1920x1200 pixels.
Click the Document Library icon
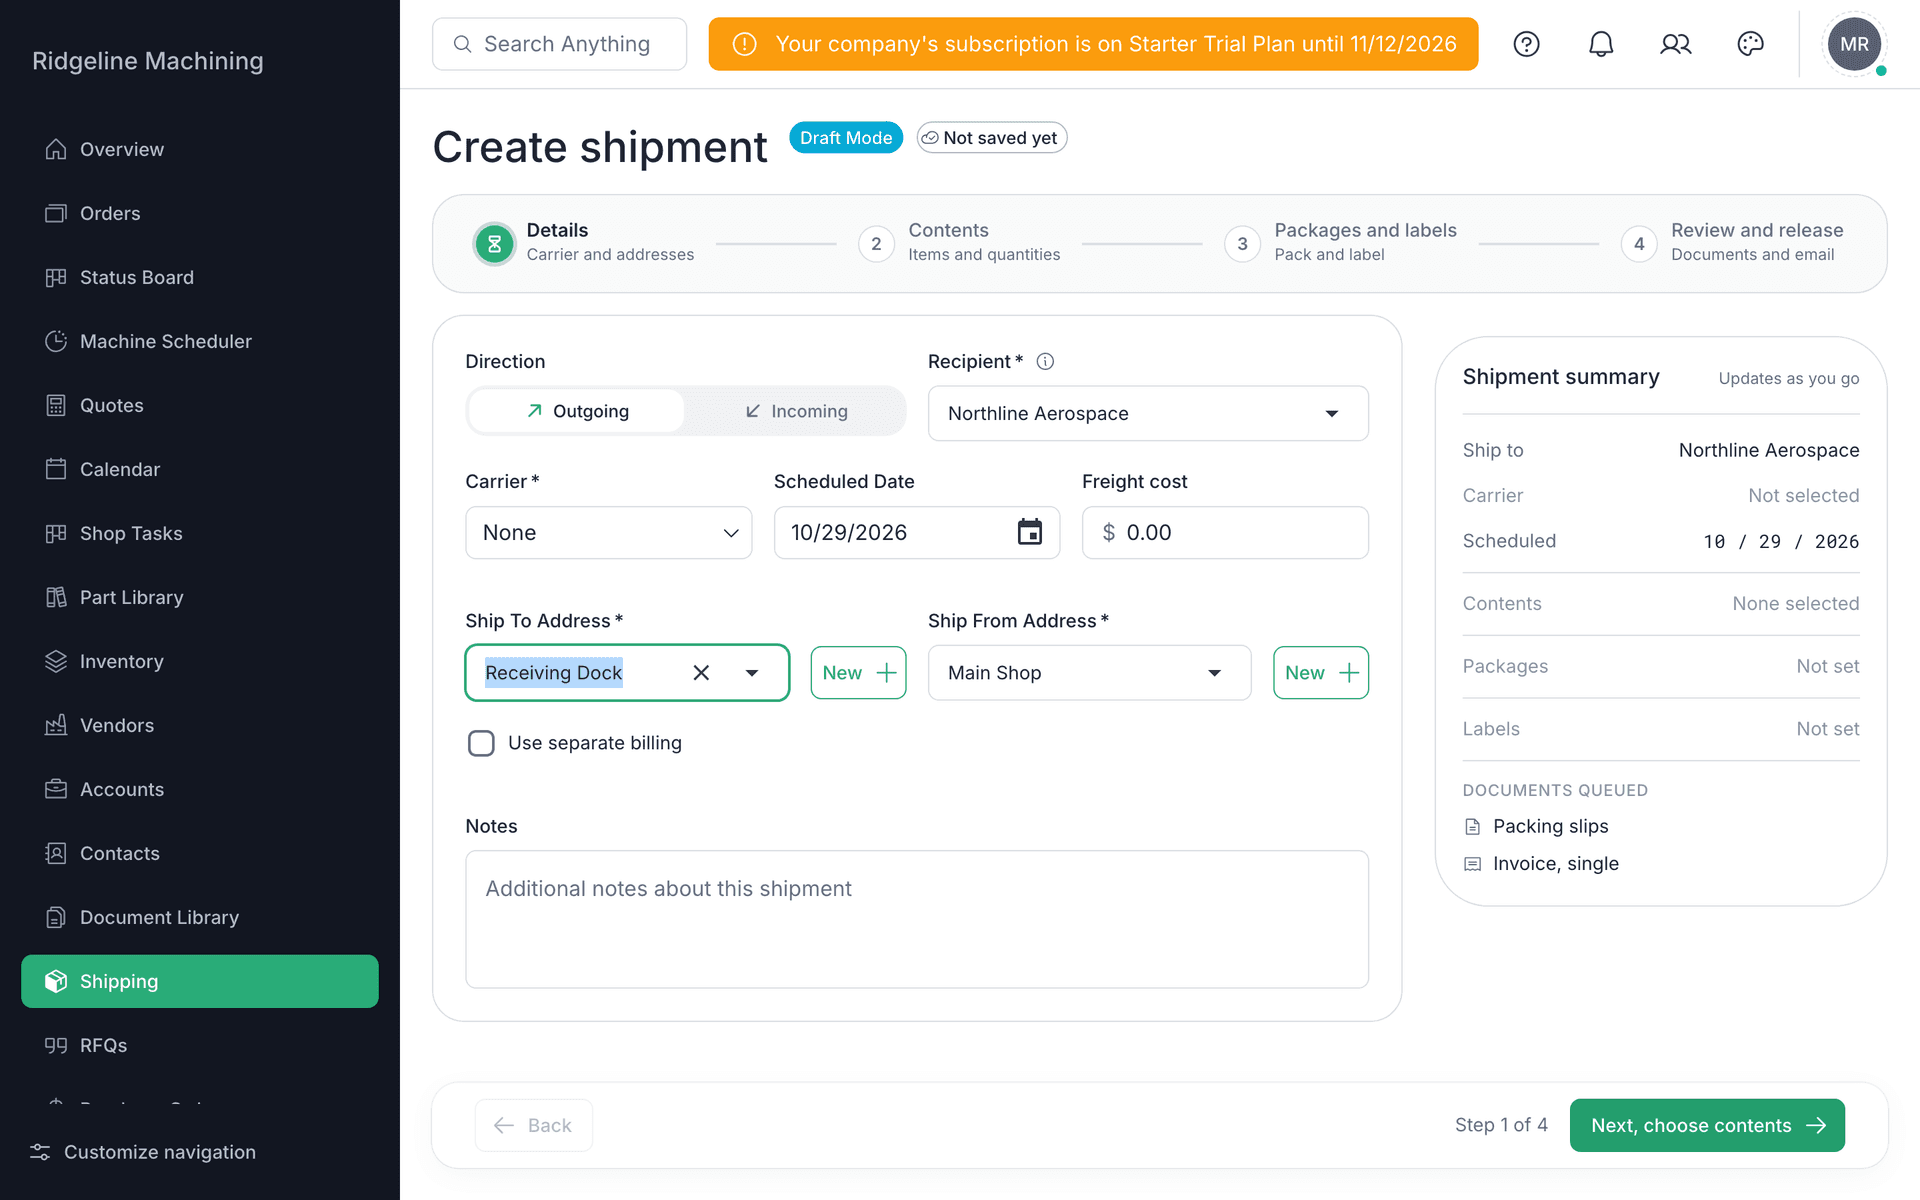coord(56,917)
